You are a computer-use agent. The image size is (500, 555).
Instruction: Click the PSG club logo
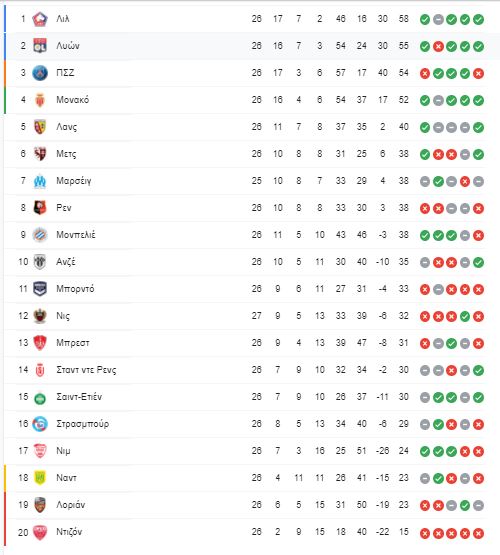coord(40,73)
